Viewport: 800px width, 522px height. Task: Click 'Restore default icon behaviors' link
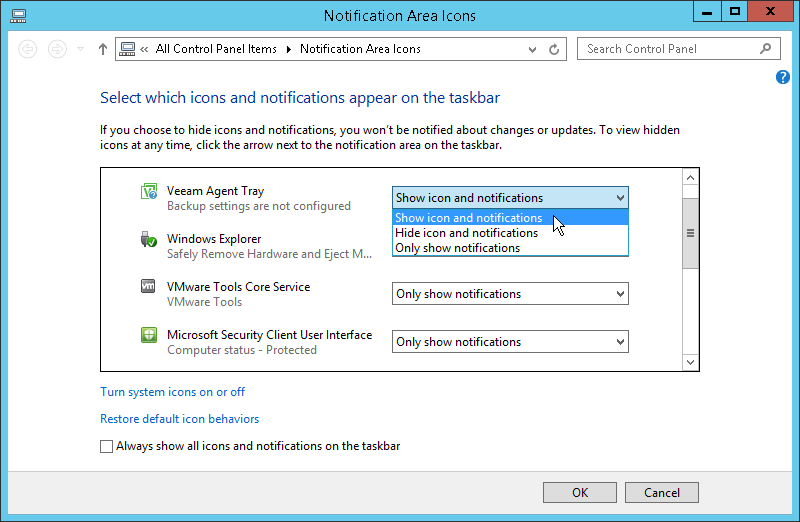[180, 419]
